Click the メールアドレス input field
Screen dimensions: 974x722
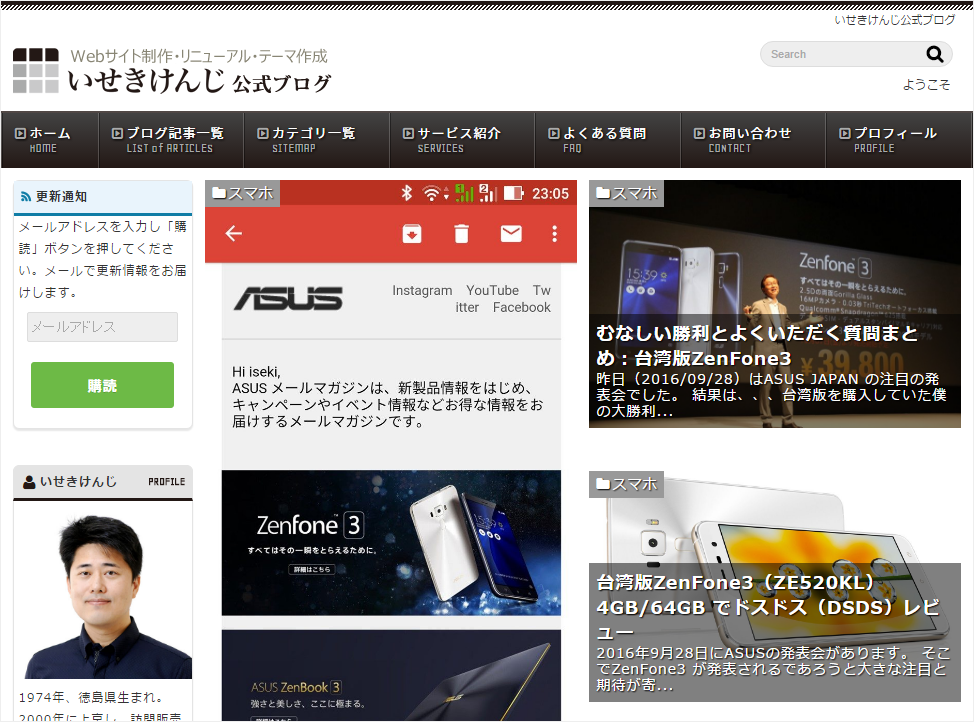click(102, 327)
